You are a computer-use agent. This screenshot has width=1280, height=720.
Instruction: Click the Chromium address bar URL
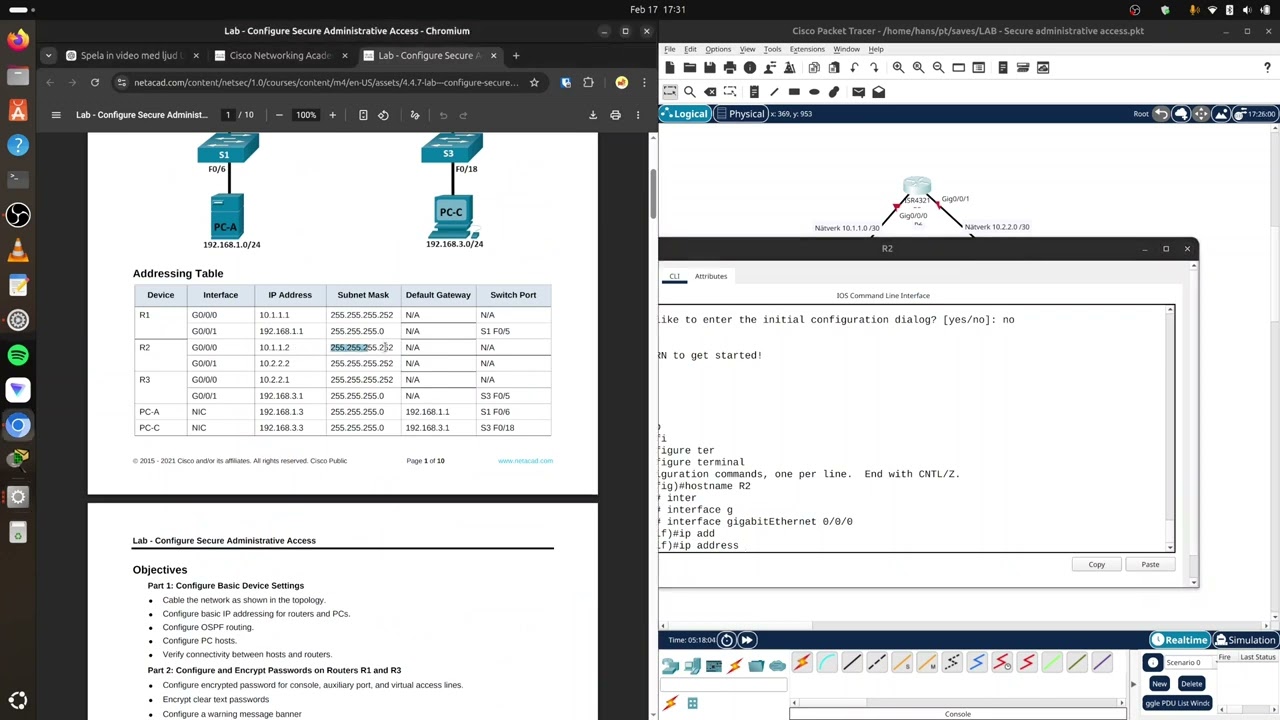(326, 83)
